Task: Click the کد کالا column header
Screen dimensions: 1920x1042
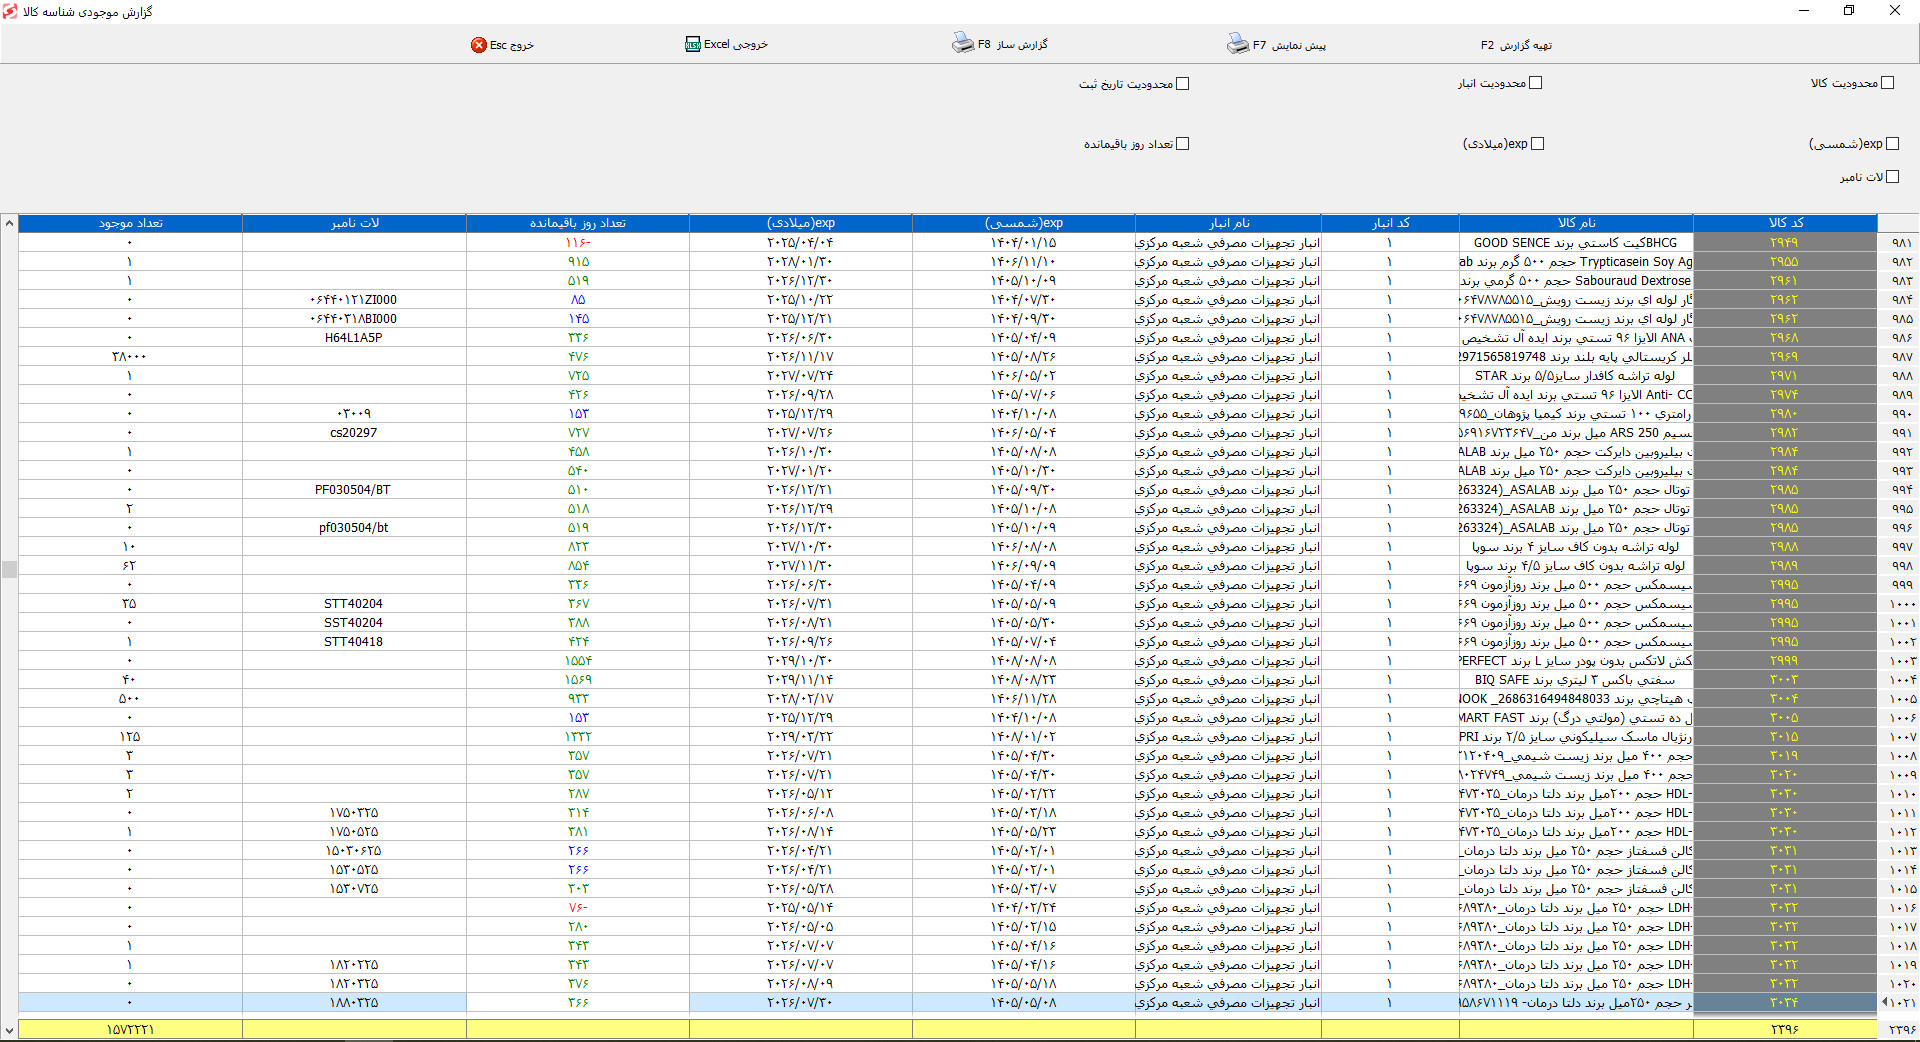Action: point(1785,223)
